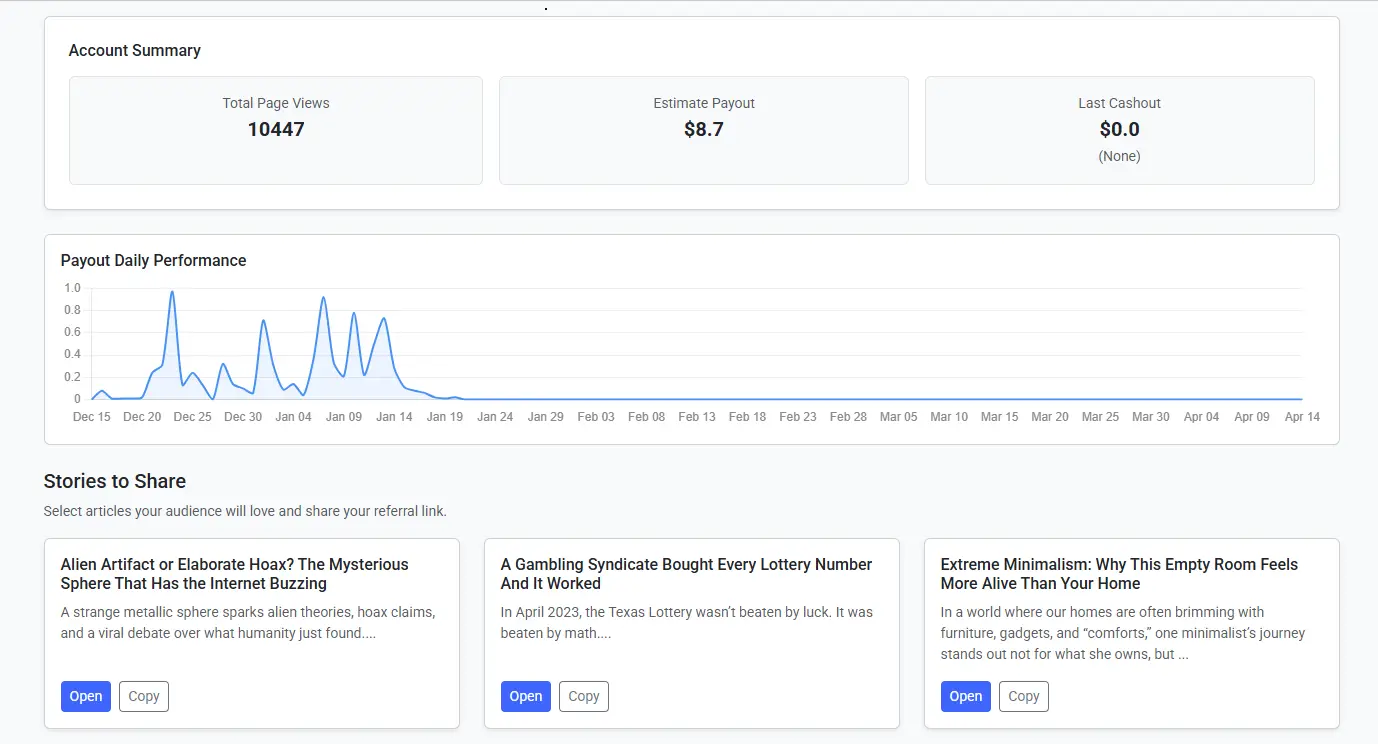Click the Texas Lottery description text
The width and height of the screenshot is (1378, 744).
pos(686,622)
